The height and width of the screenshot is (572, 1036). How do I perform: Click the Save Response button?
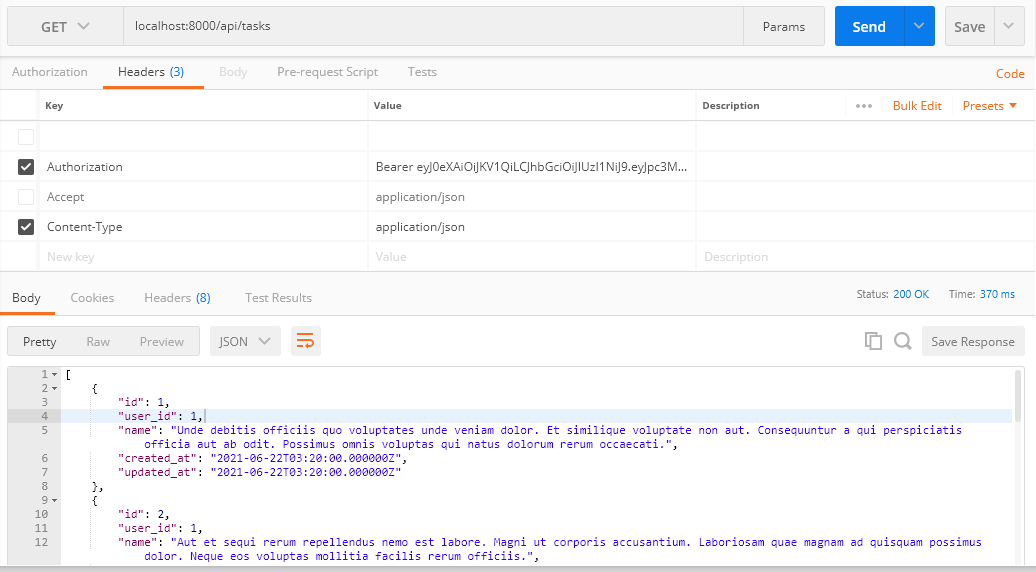[x=972, y=341]
